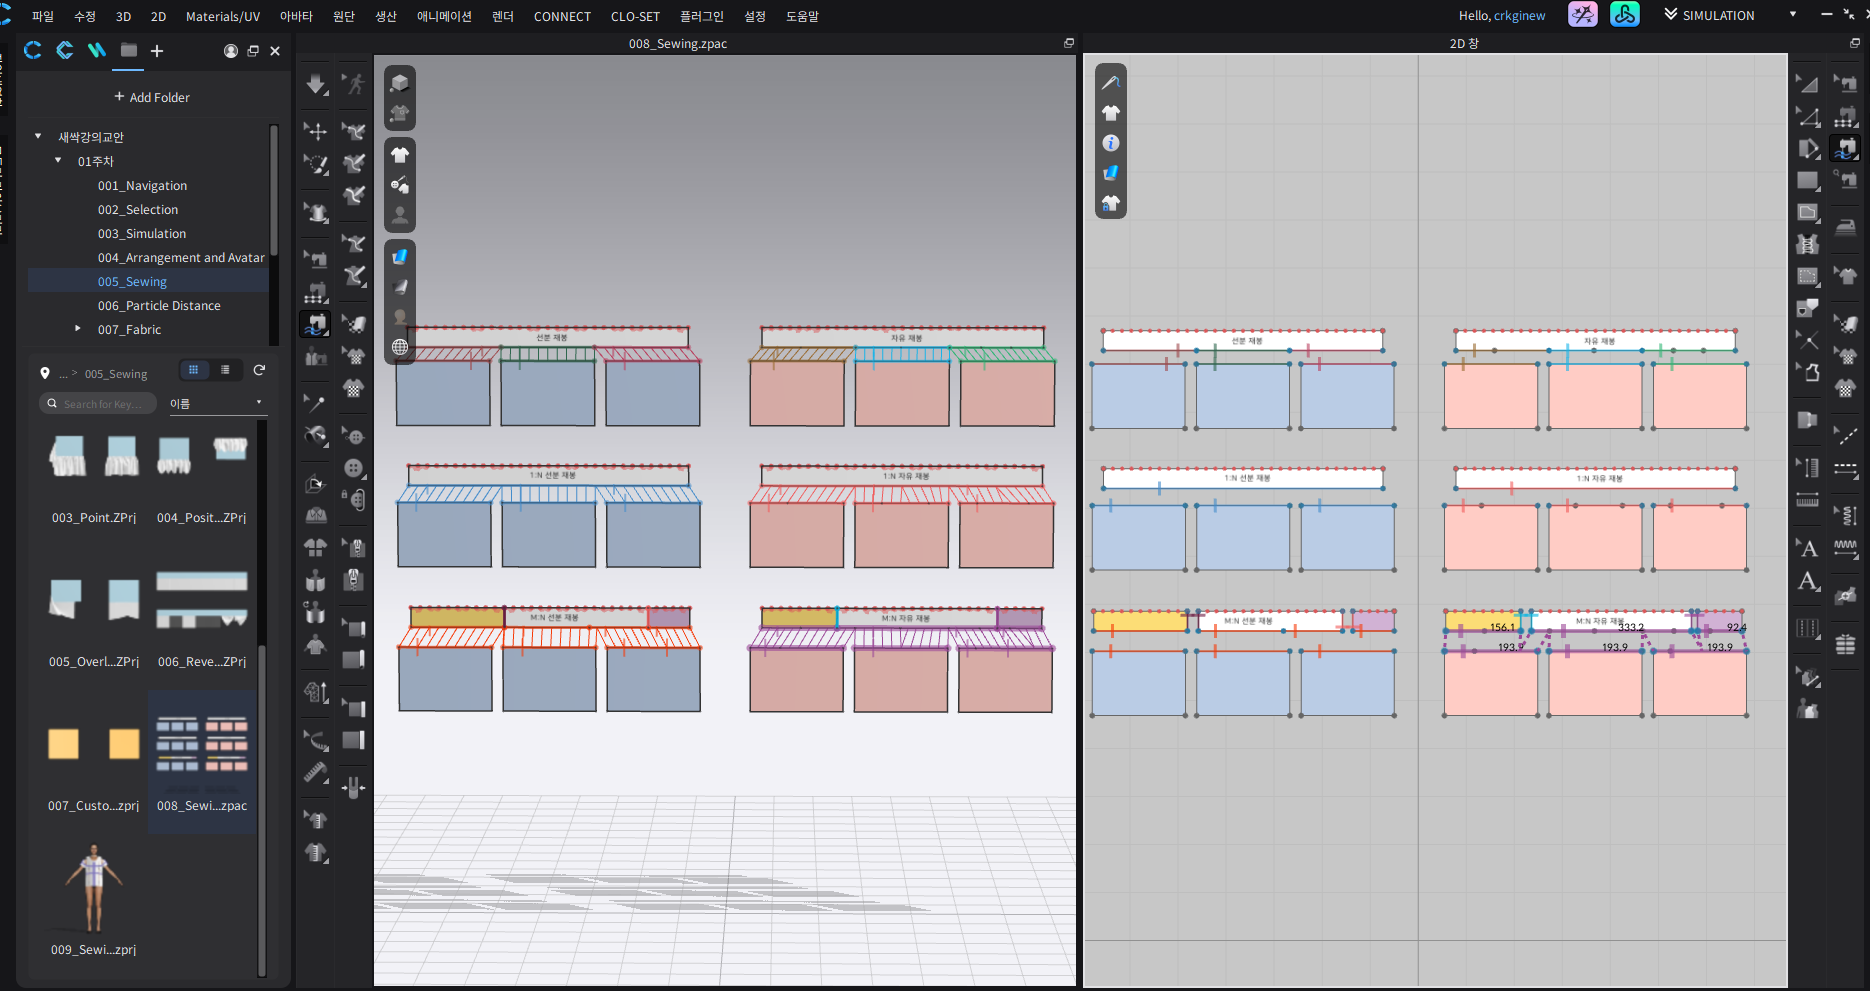
Task: Toggle the garment display shirt icon in 3D viewport
Action: coord(400,155)
